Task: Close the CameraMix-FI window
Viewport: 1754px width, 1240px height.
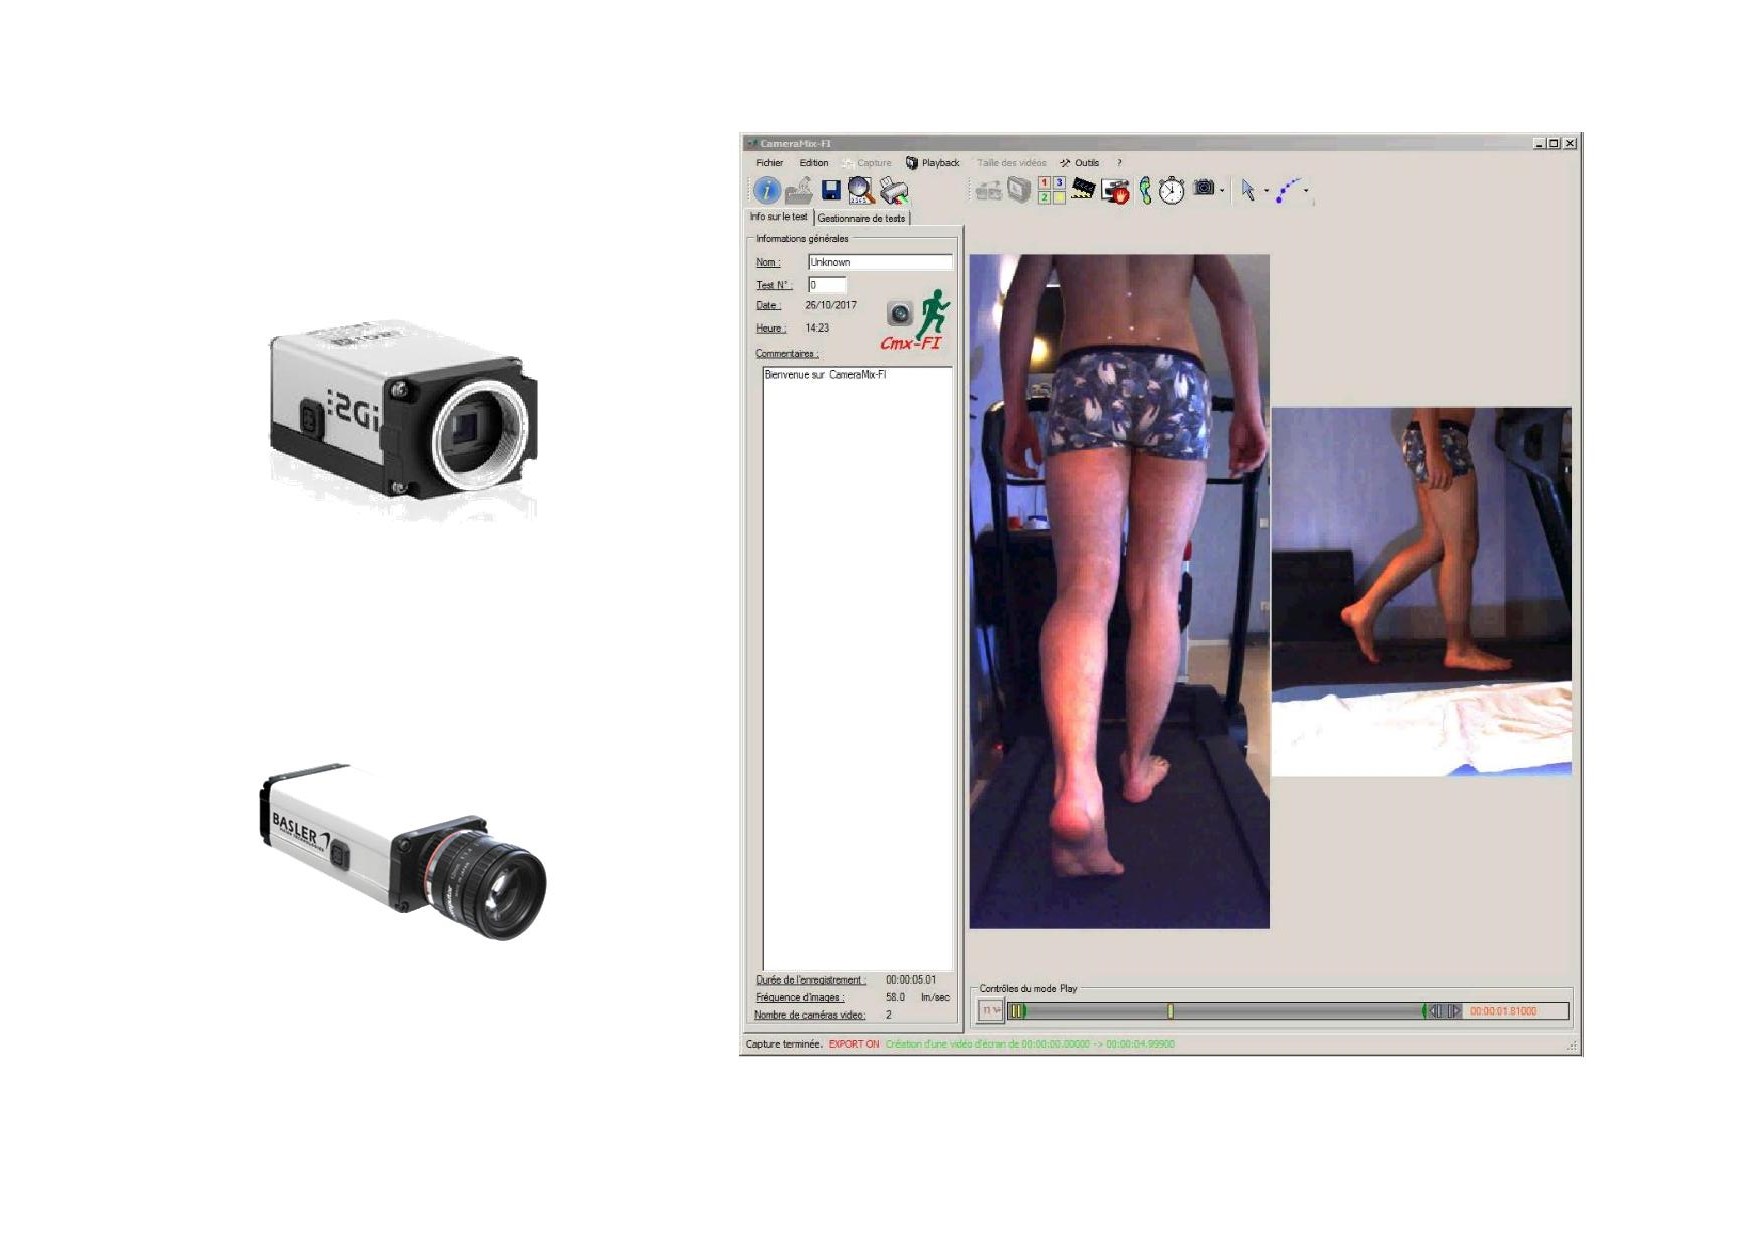Action: (1570, 143)
